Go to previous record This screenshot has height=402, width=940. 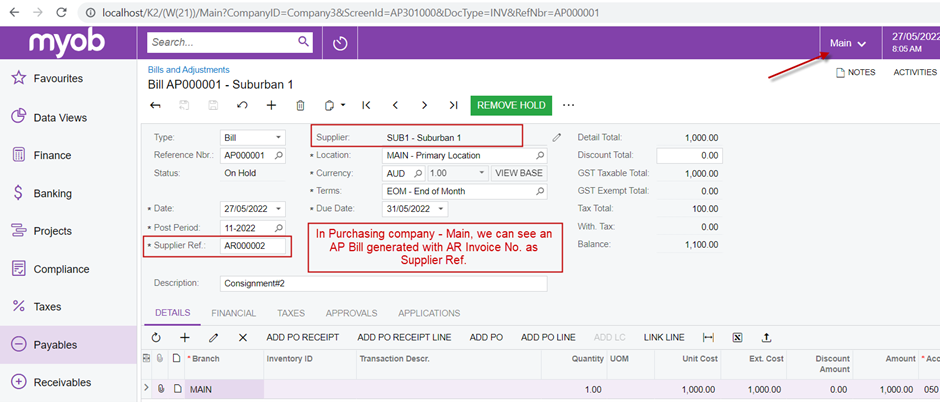(395, 105)
